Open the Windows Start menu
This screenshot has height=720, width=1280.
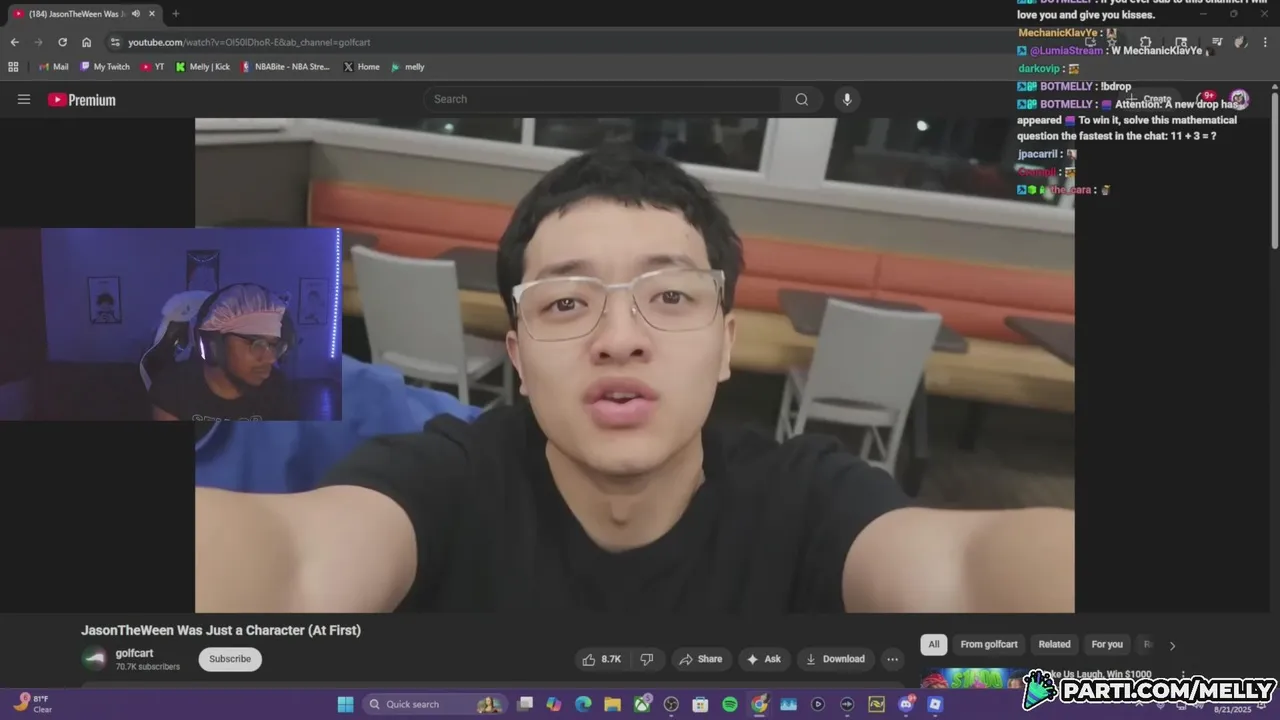coord(345,704)
